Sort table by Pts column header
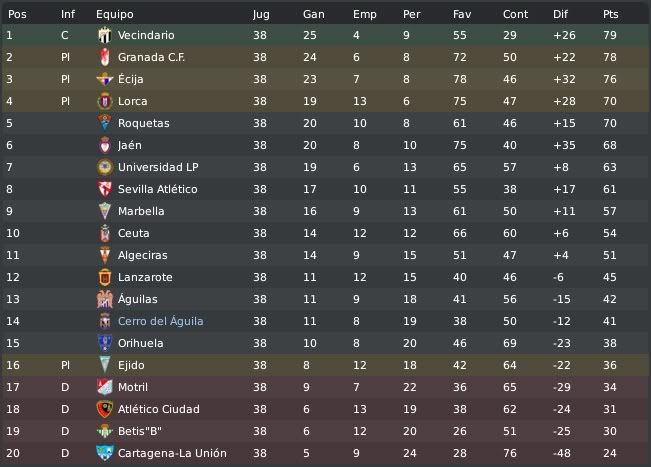The height and width of the screenshot is (467, 651). [611, 14]
